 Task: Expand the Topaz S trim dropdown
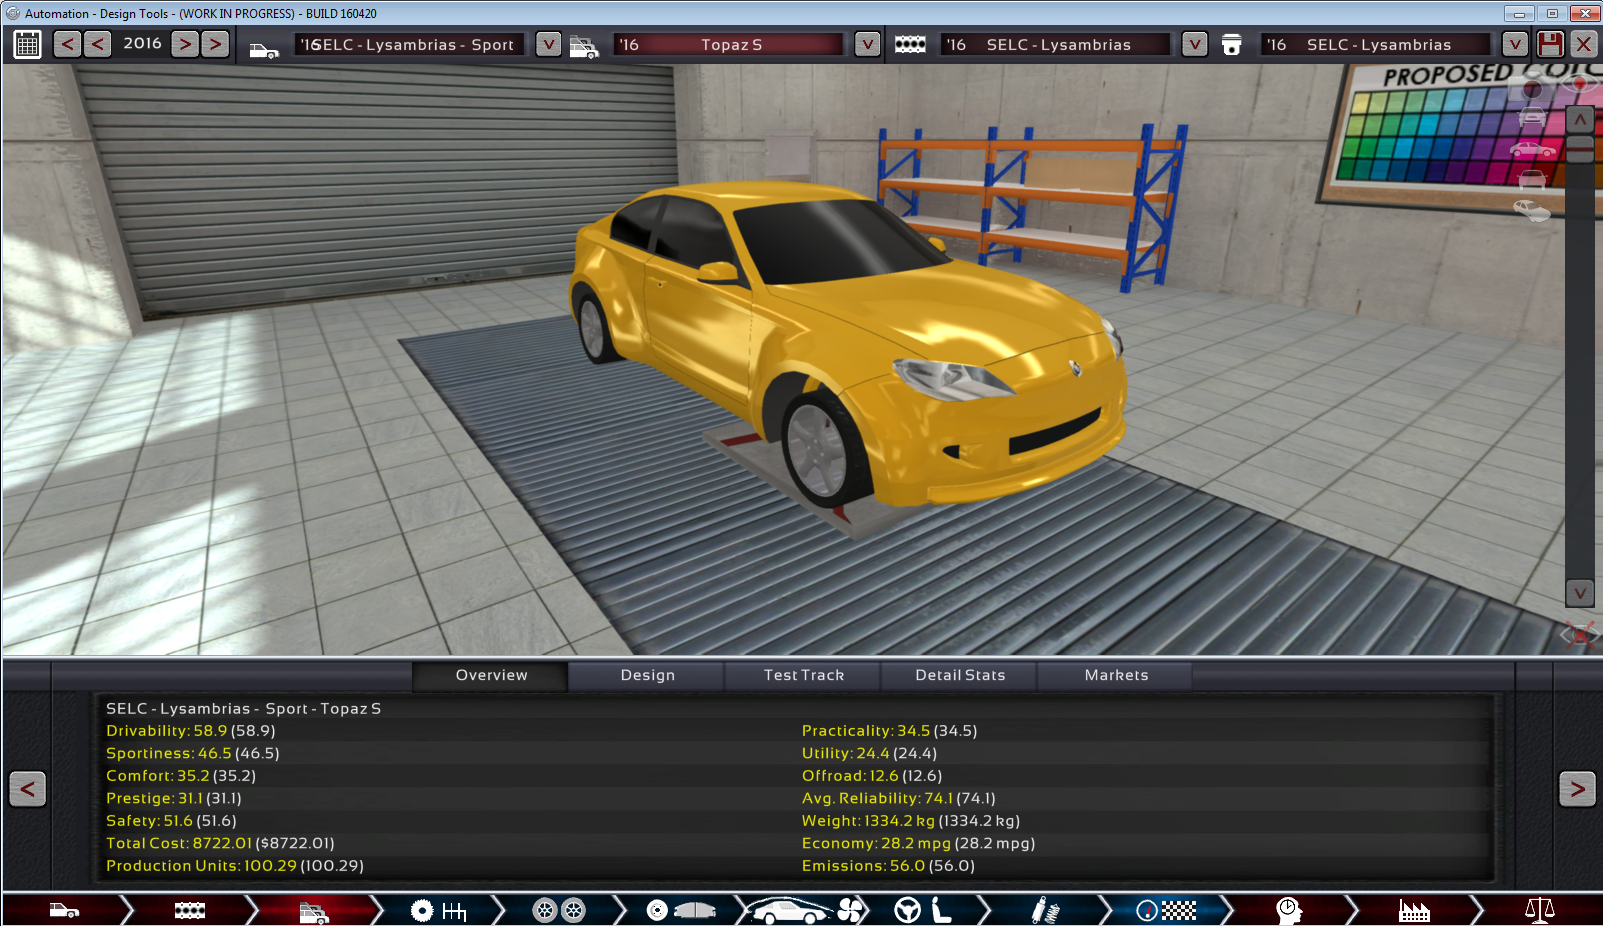pos(867,44)
